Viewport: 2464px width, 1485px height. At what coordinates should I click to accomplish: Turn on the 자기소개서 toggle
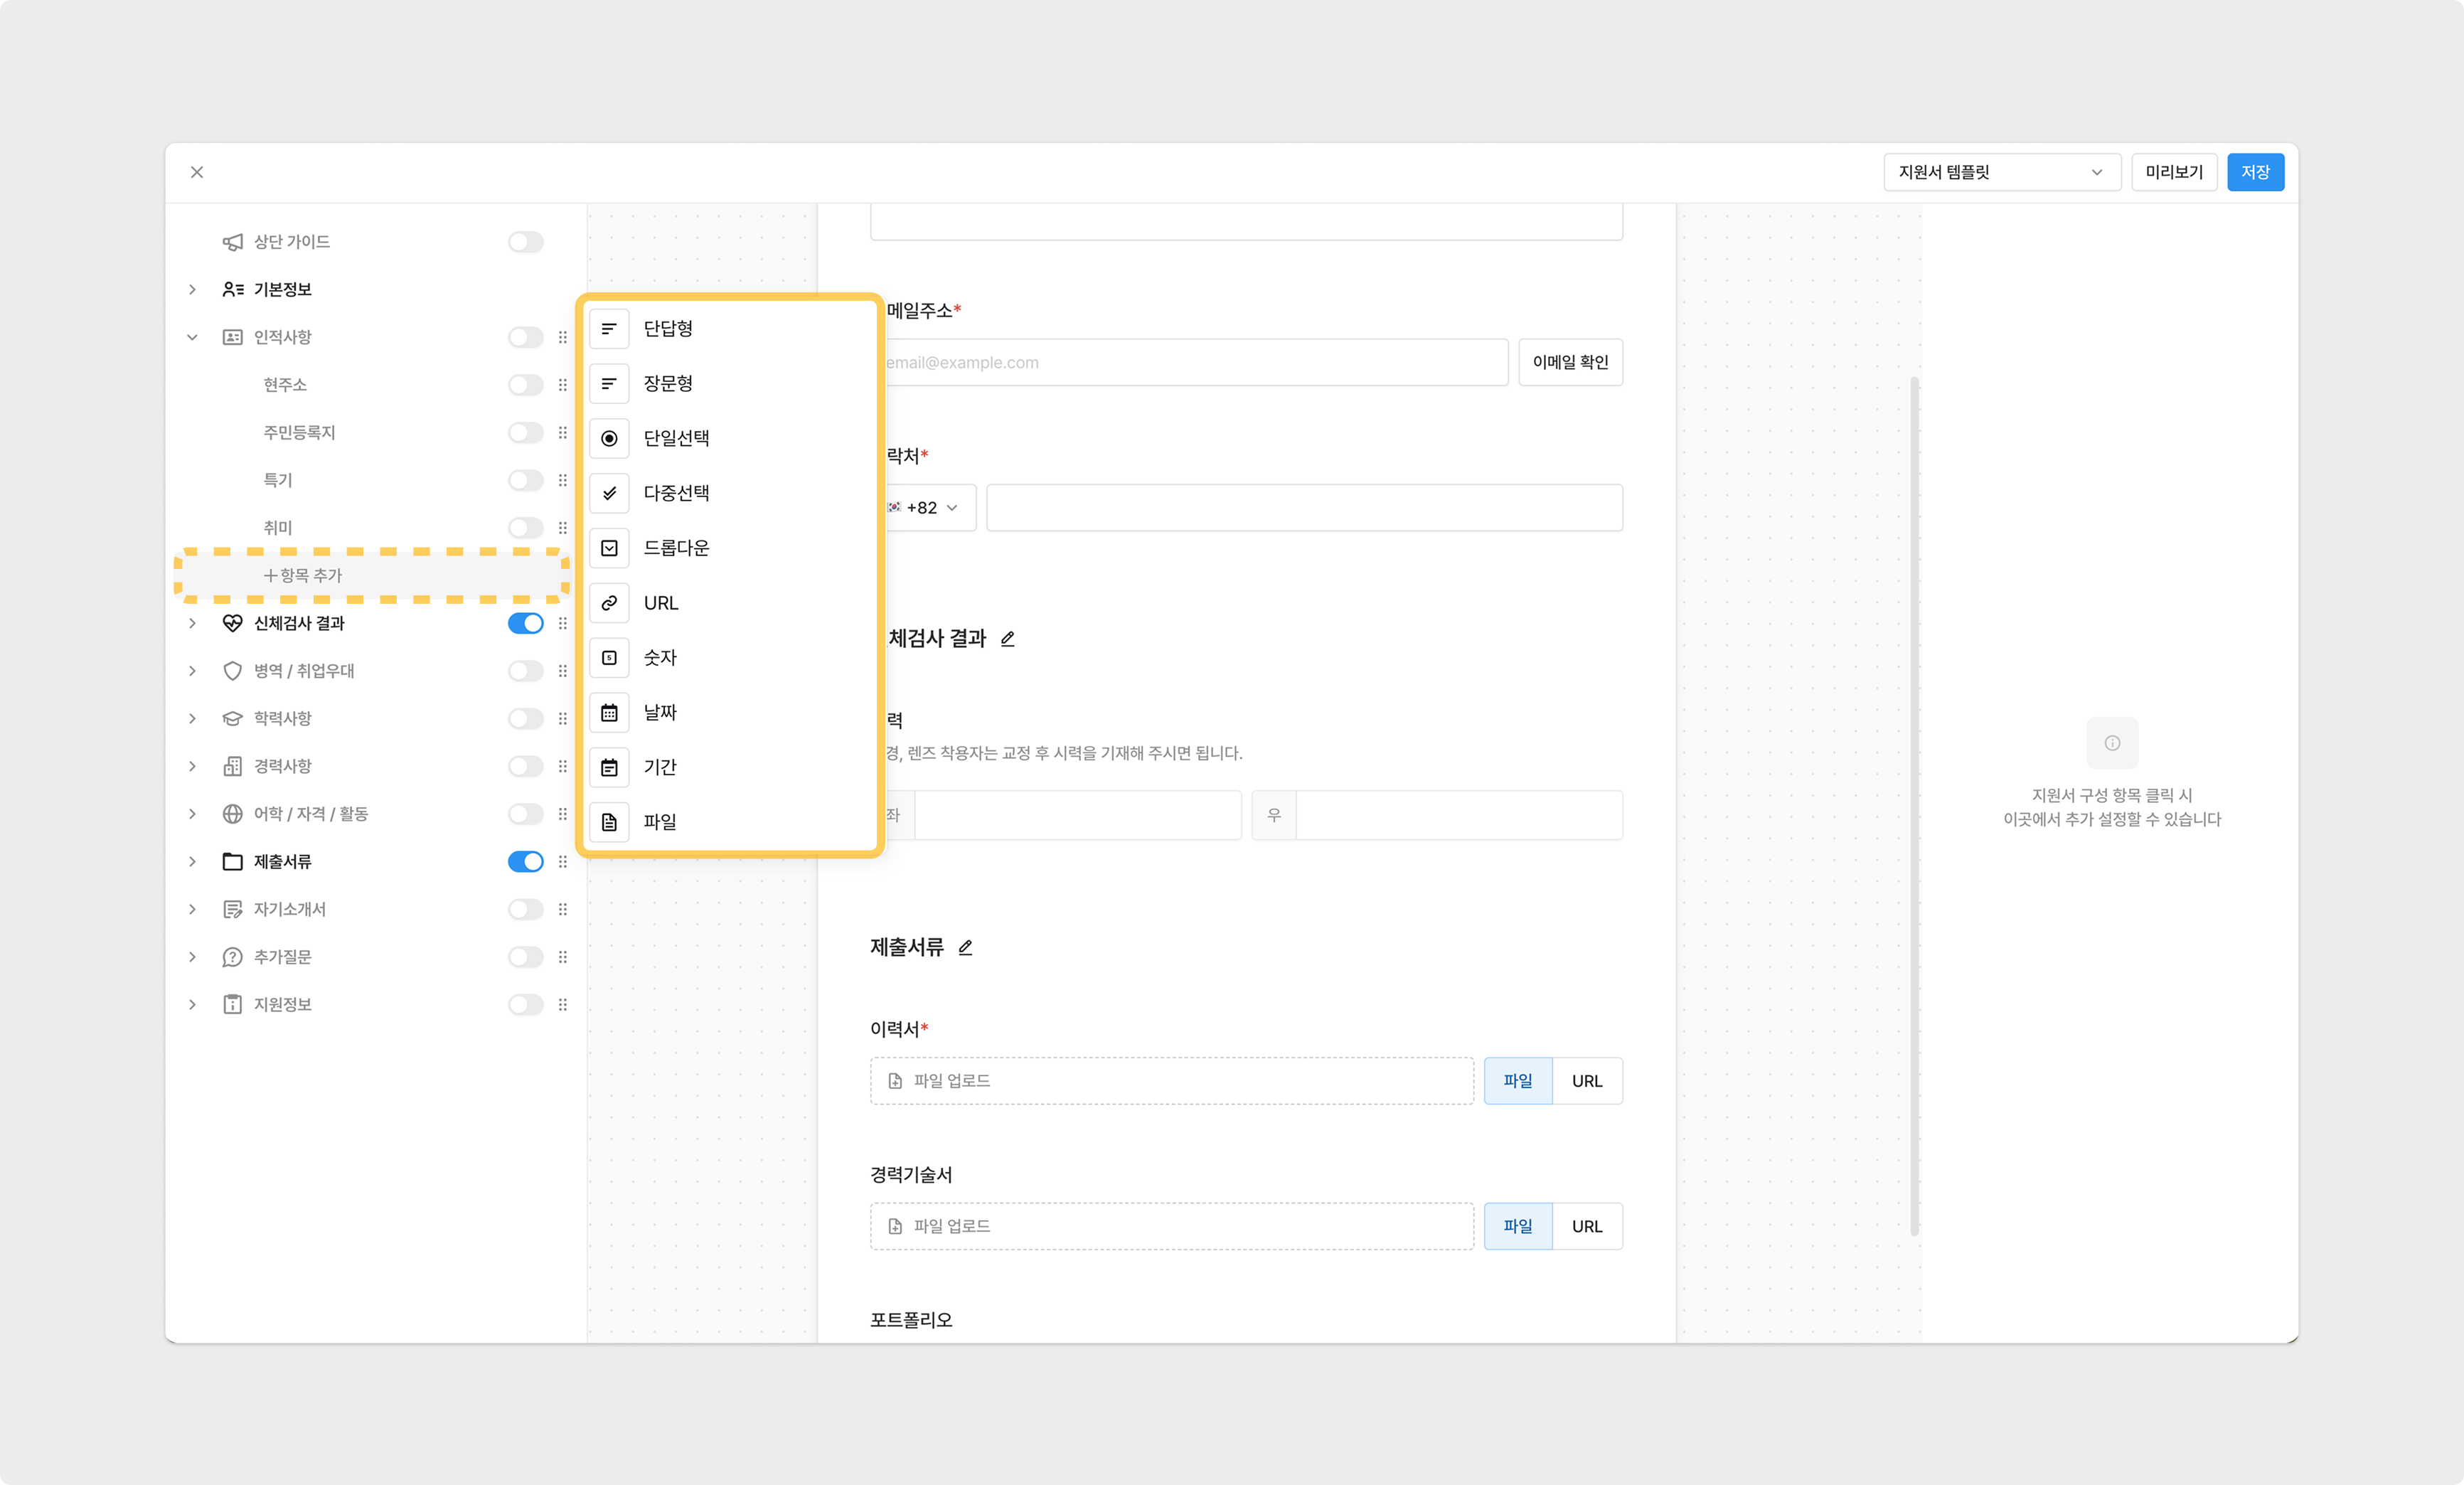coord(525,909)
